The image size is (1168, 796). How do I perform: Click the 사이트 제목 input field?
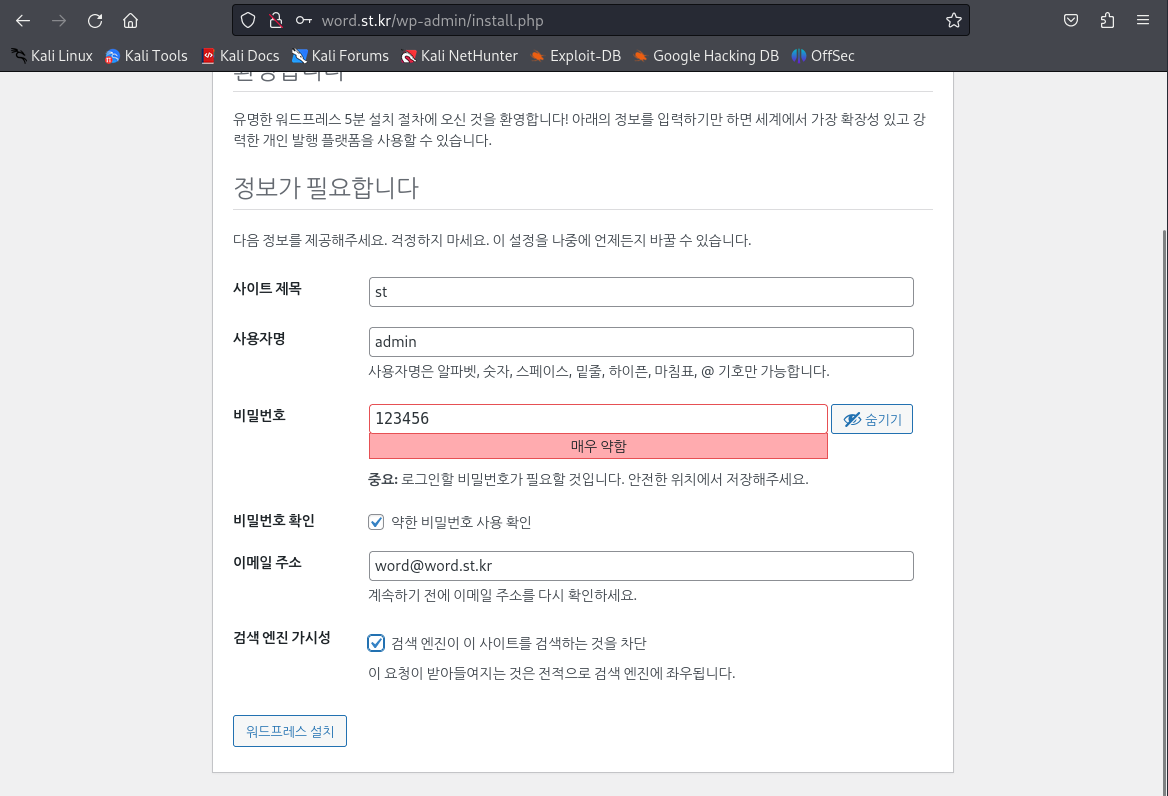pyautogui.click(x=641, y=292)
